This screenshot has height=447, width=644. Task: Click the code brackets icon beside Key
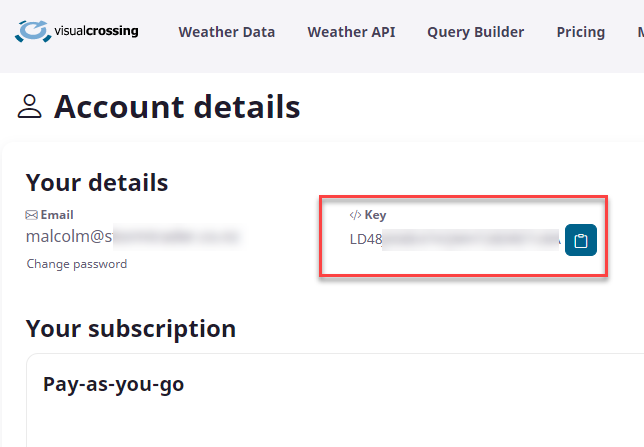tap(354, 215)
